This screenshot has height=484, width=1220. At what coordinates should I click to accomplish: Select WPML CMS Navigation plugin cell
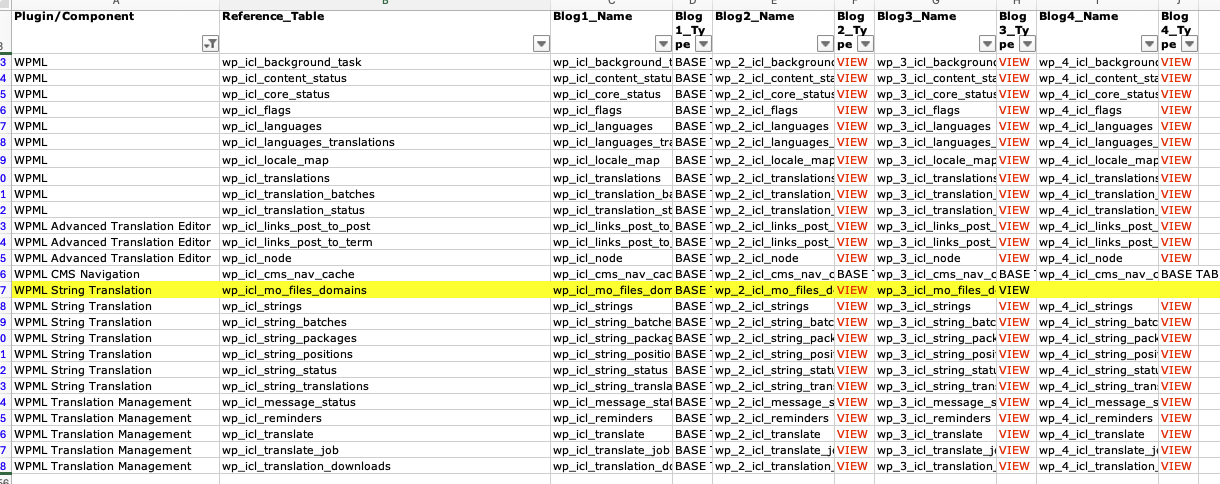point(115,274)
